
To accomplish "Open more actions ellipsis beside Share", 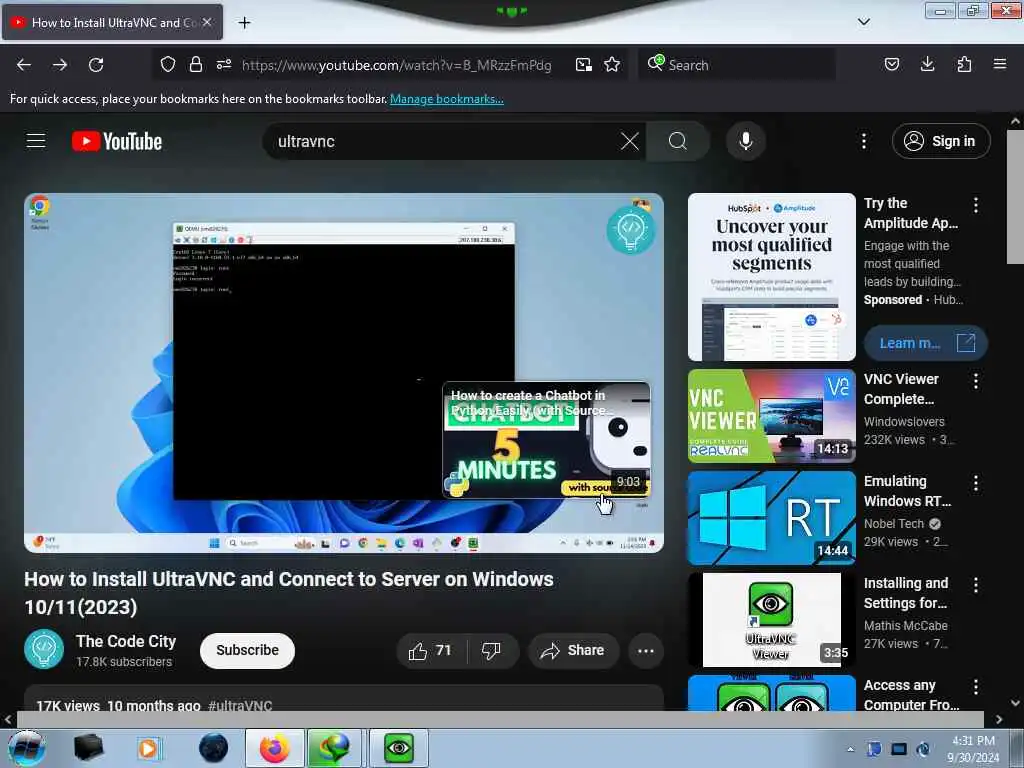I will point(646,650).
